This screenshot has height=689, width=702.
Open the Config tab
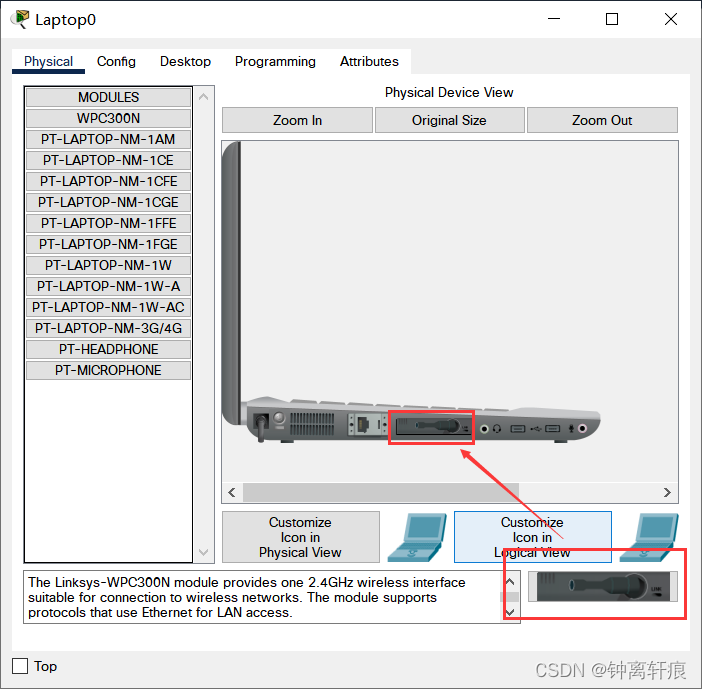coord(116,61)
